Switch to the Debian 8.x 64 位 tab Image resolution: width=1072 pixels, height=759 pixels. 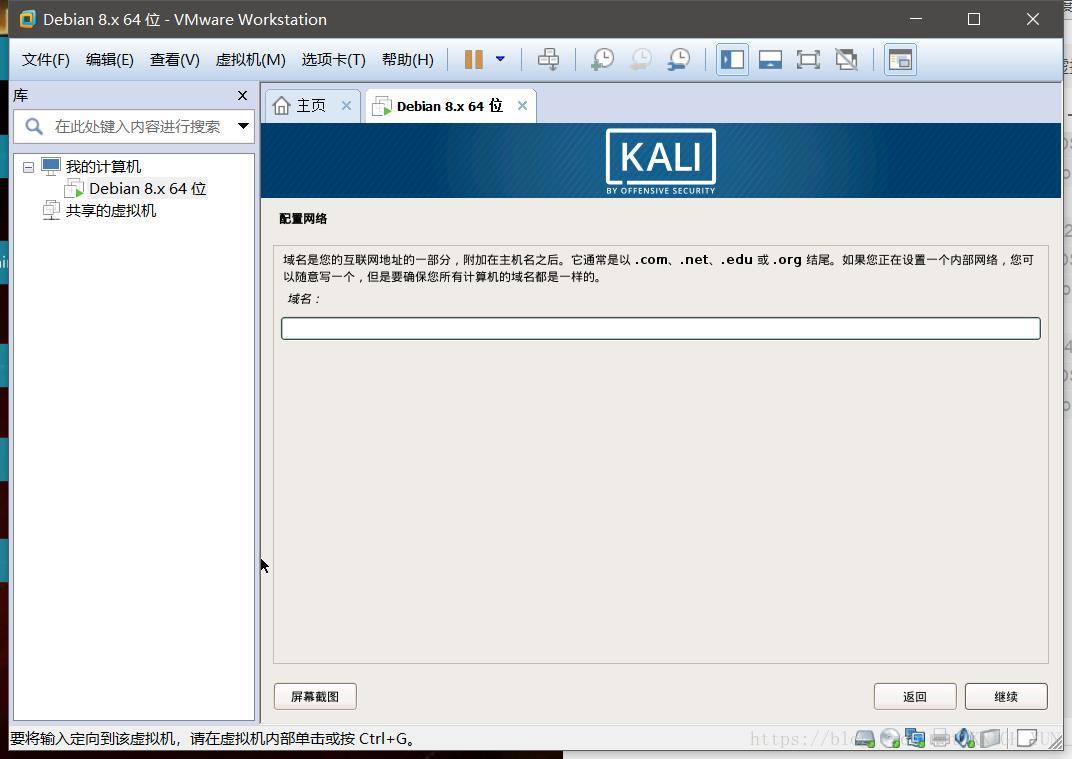[x=449, y=106]
